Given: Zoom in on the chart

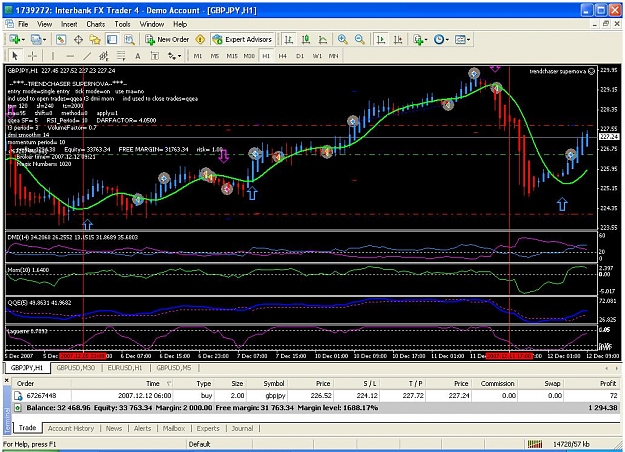Looking at the screenshot, I should pos(342,39).
